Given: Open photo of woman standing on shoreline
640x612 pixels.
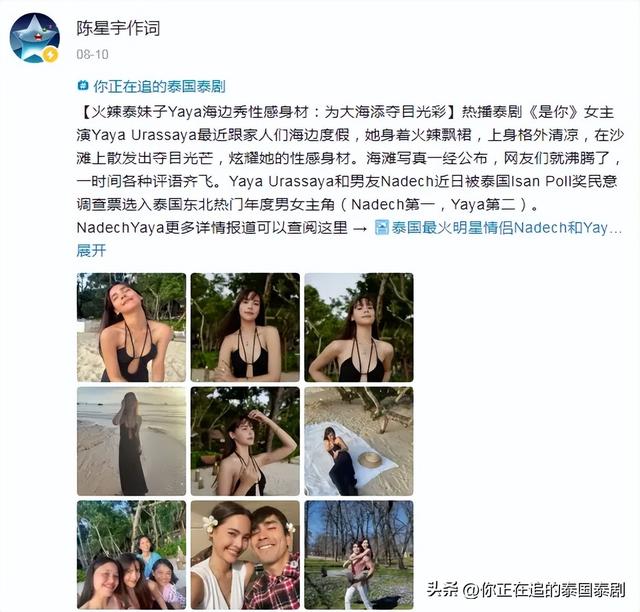Looking at the screenshot, I should pos(131,441).
